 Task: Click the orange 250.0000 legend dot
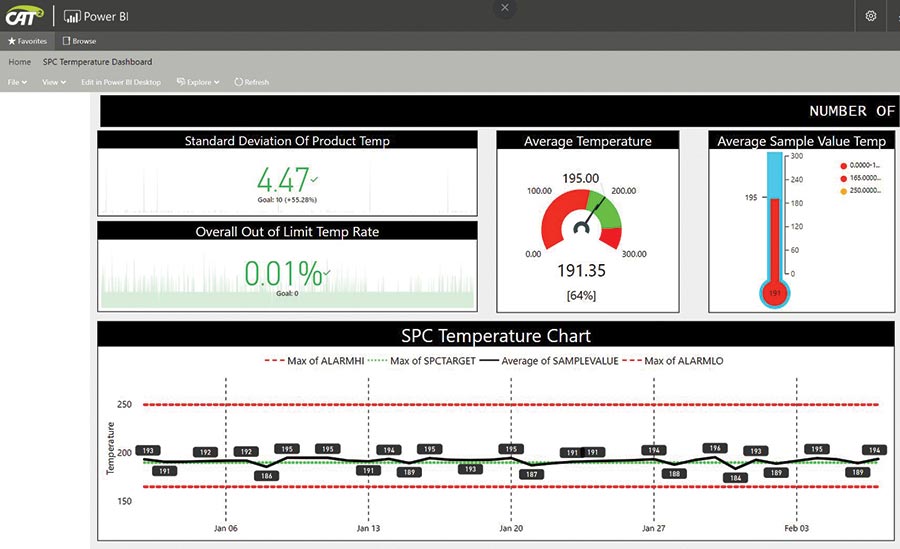843,190
